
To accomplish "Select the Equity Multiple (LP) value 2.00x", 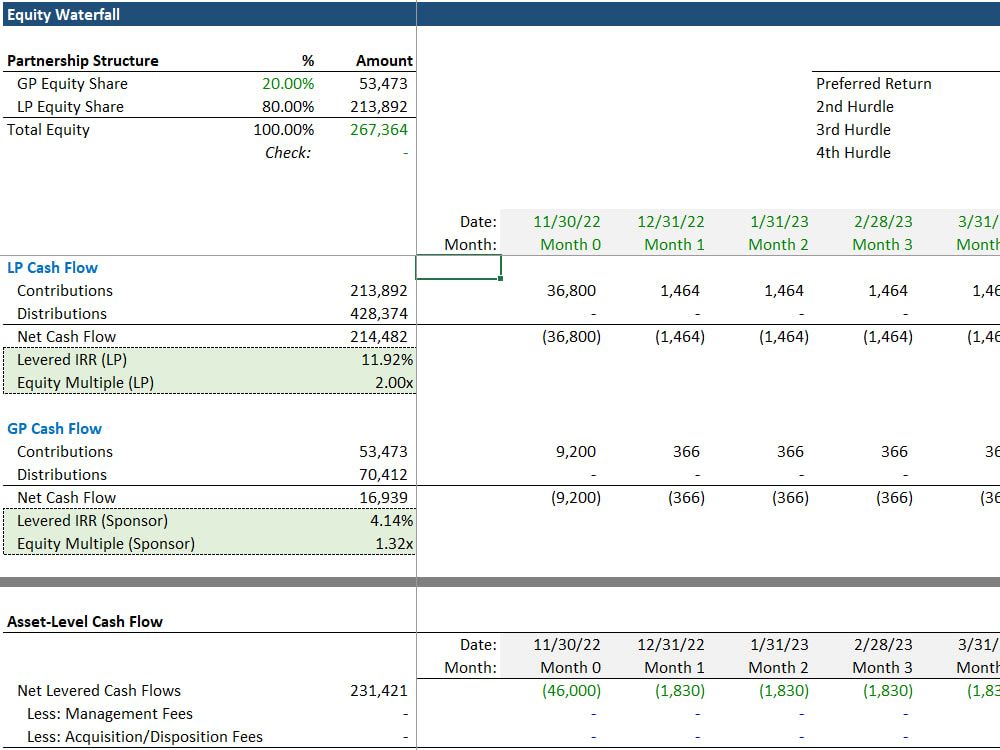I will point(393,382).
